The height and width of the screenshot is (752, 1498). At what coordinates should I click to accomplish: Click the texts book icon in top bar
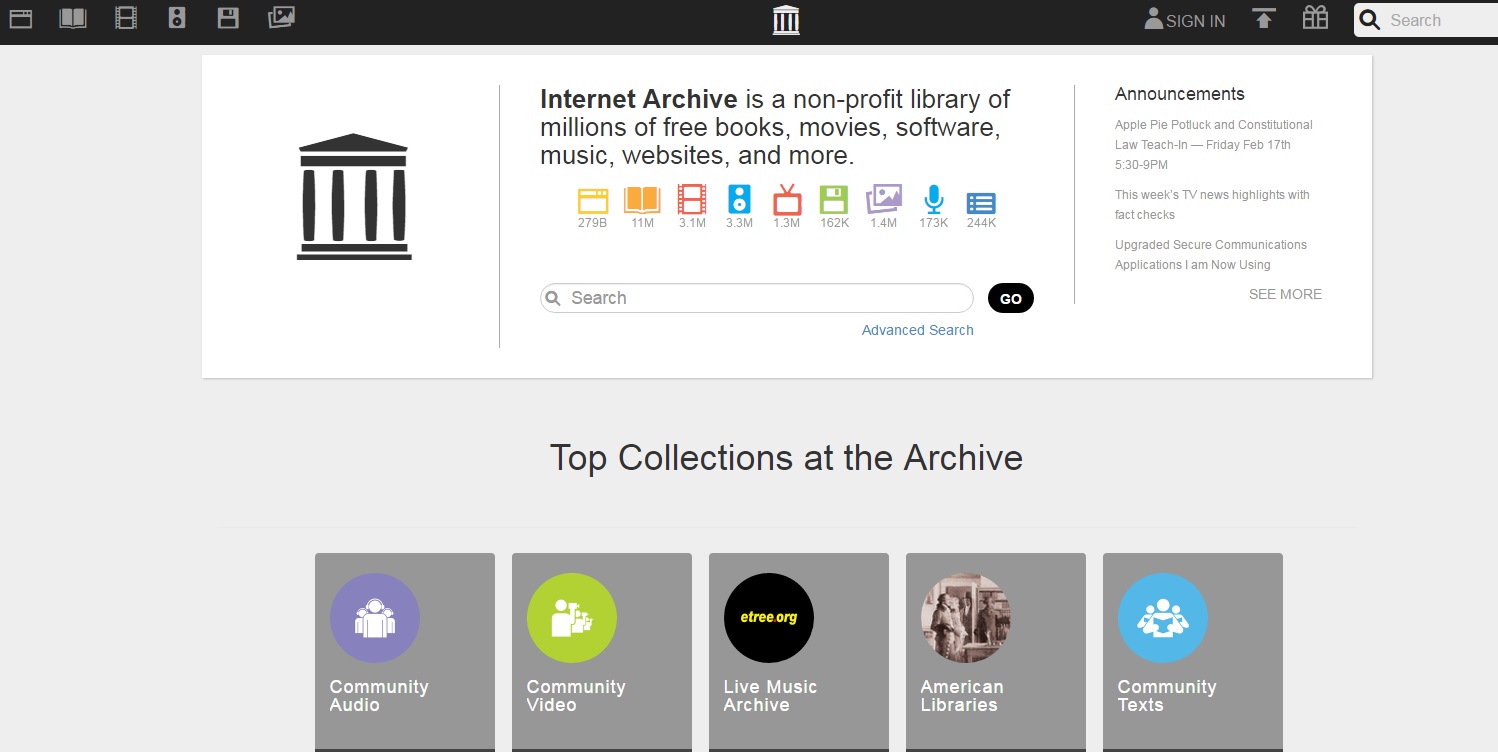click(x=73, y=18)
